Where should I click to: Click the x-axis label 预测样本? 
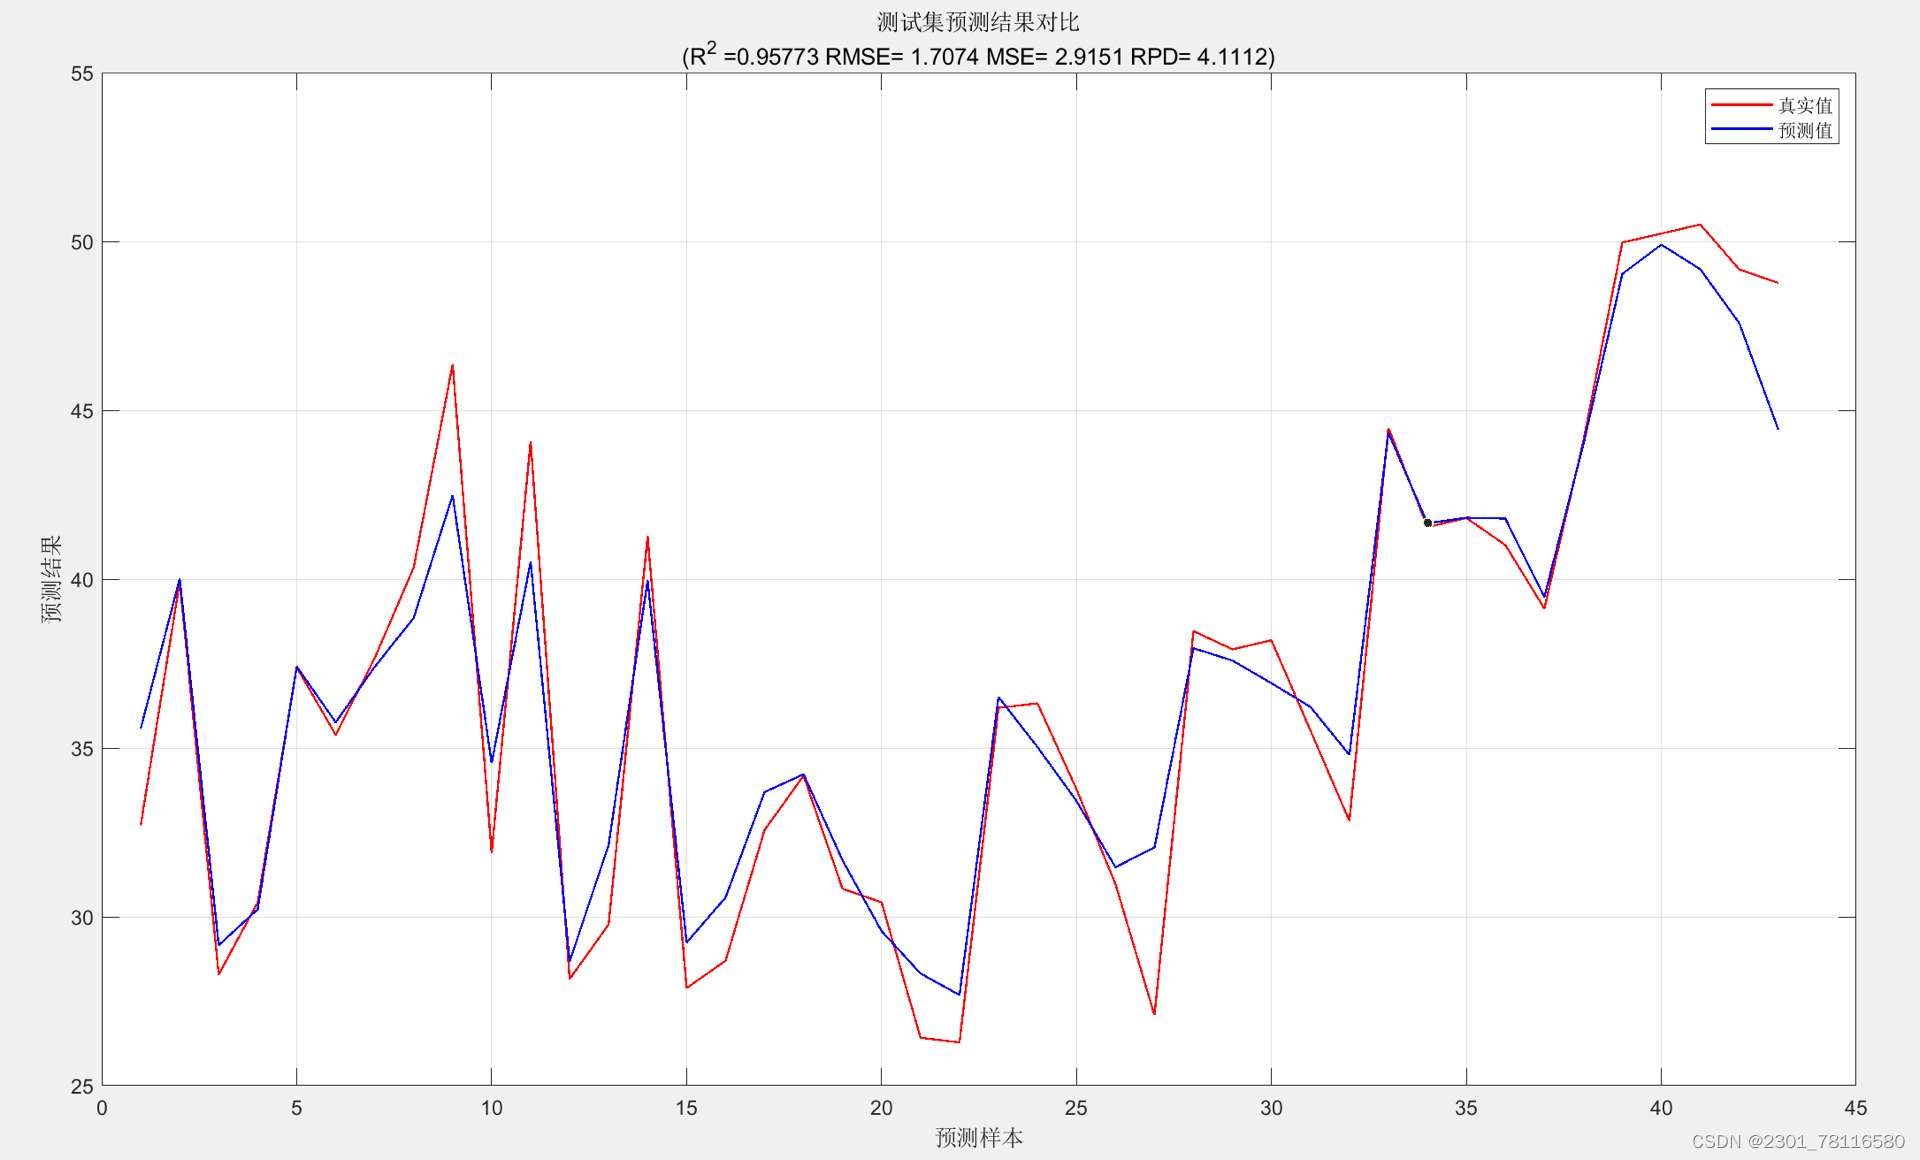coord(979,1137)
